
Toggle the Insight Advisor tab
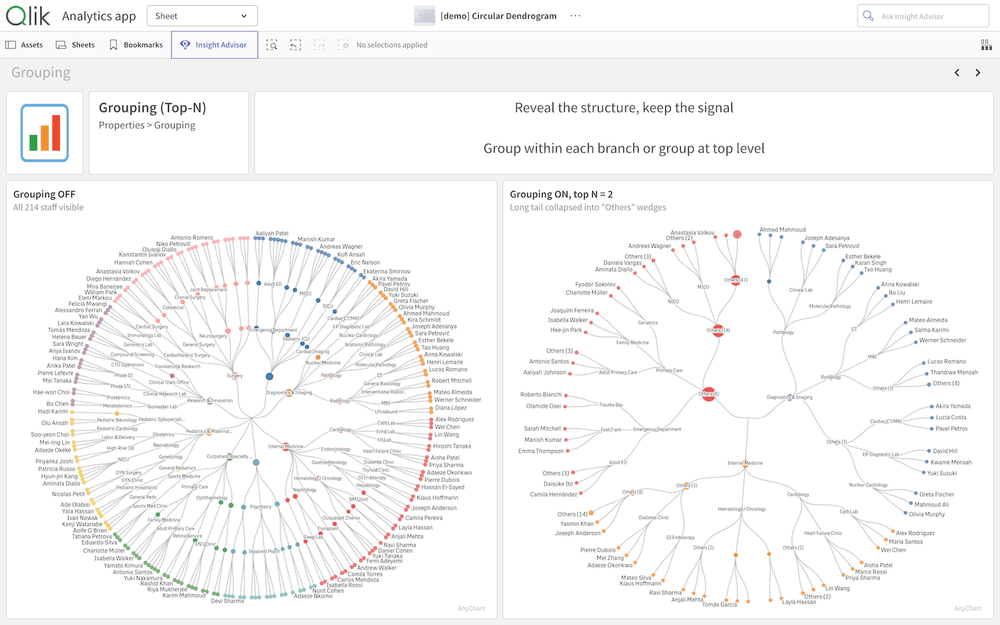point(214,45)
